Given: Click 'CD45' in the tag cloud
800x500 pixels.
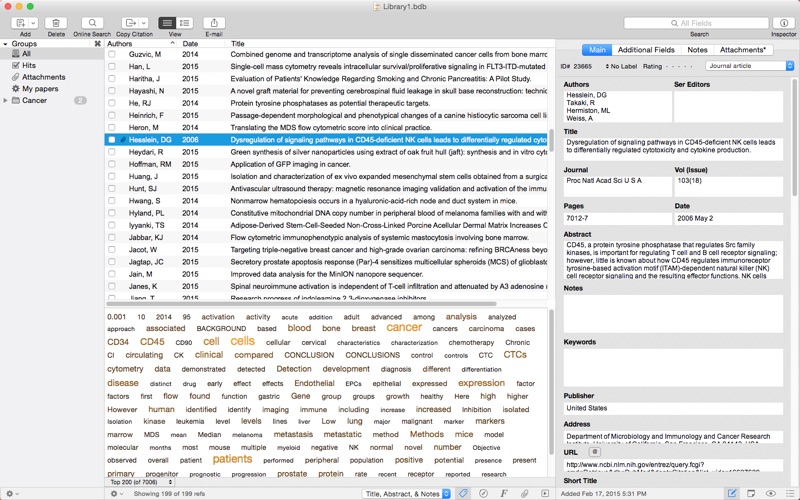Looking at the screenshot, I should tap(152, 342).
